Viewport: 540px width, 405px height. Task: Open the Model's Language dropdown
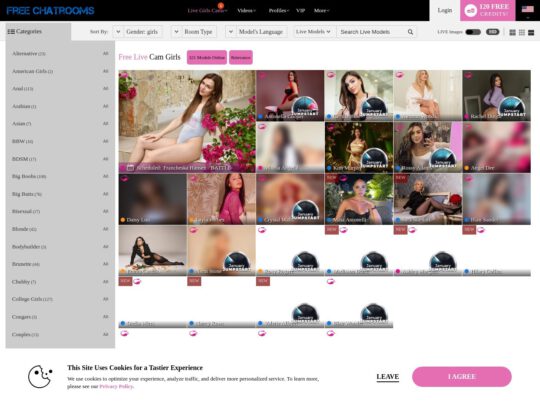tap(256, 32)
